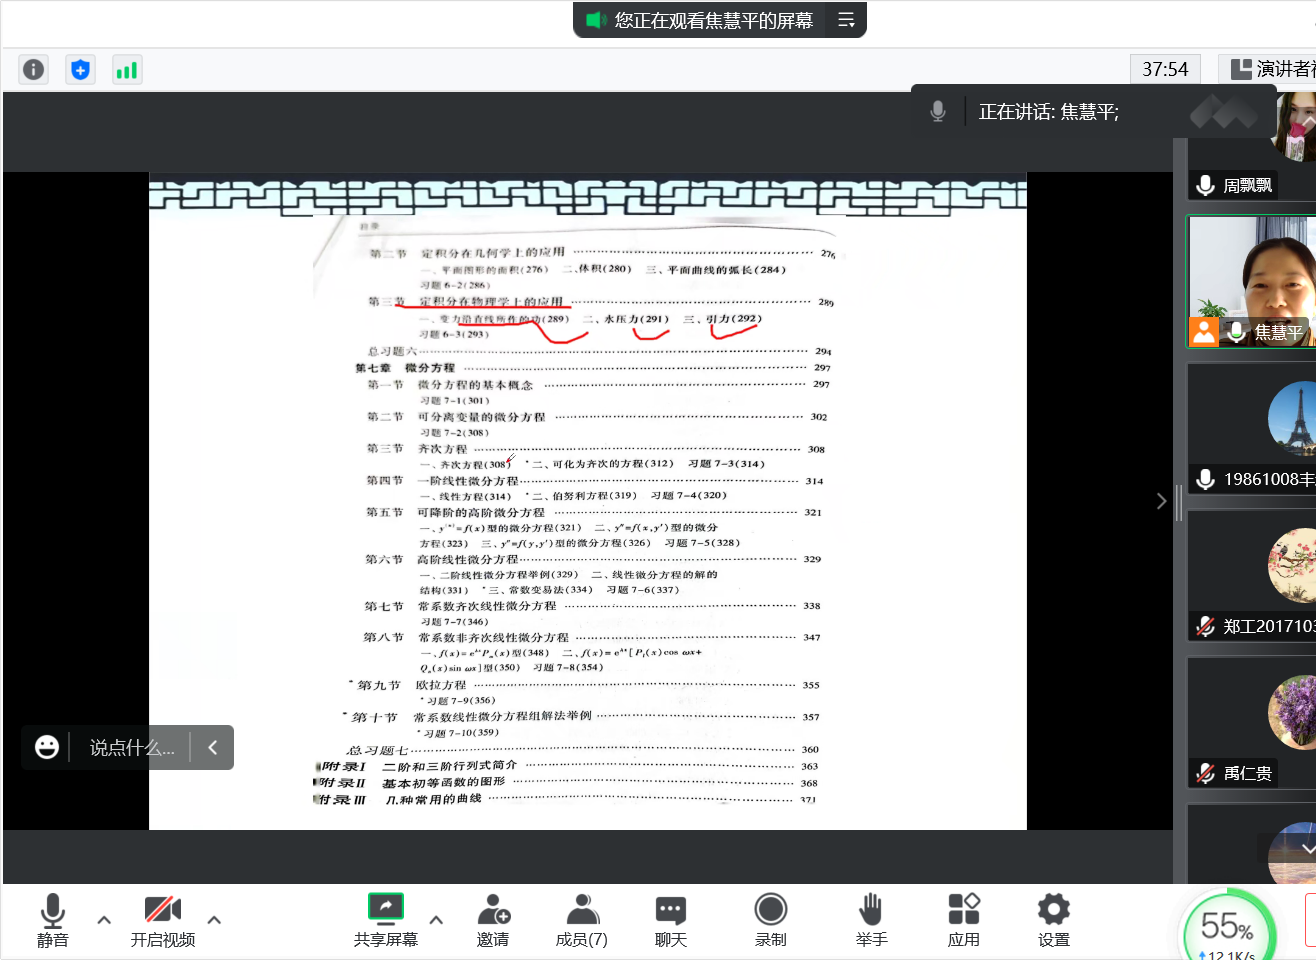Click the blue security shield icon

tap(81, 69)
